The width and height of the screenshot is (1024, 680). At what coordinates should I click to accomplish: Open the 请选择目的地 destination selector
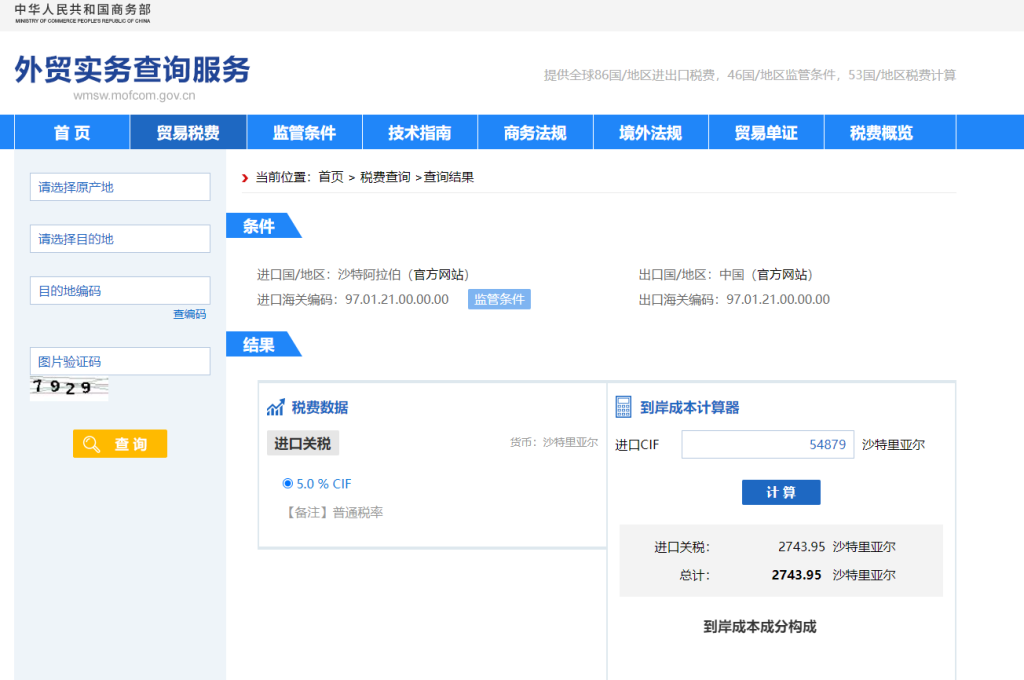(120, 238)
